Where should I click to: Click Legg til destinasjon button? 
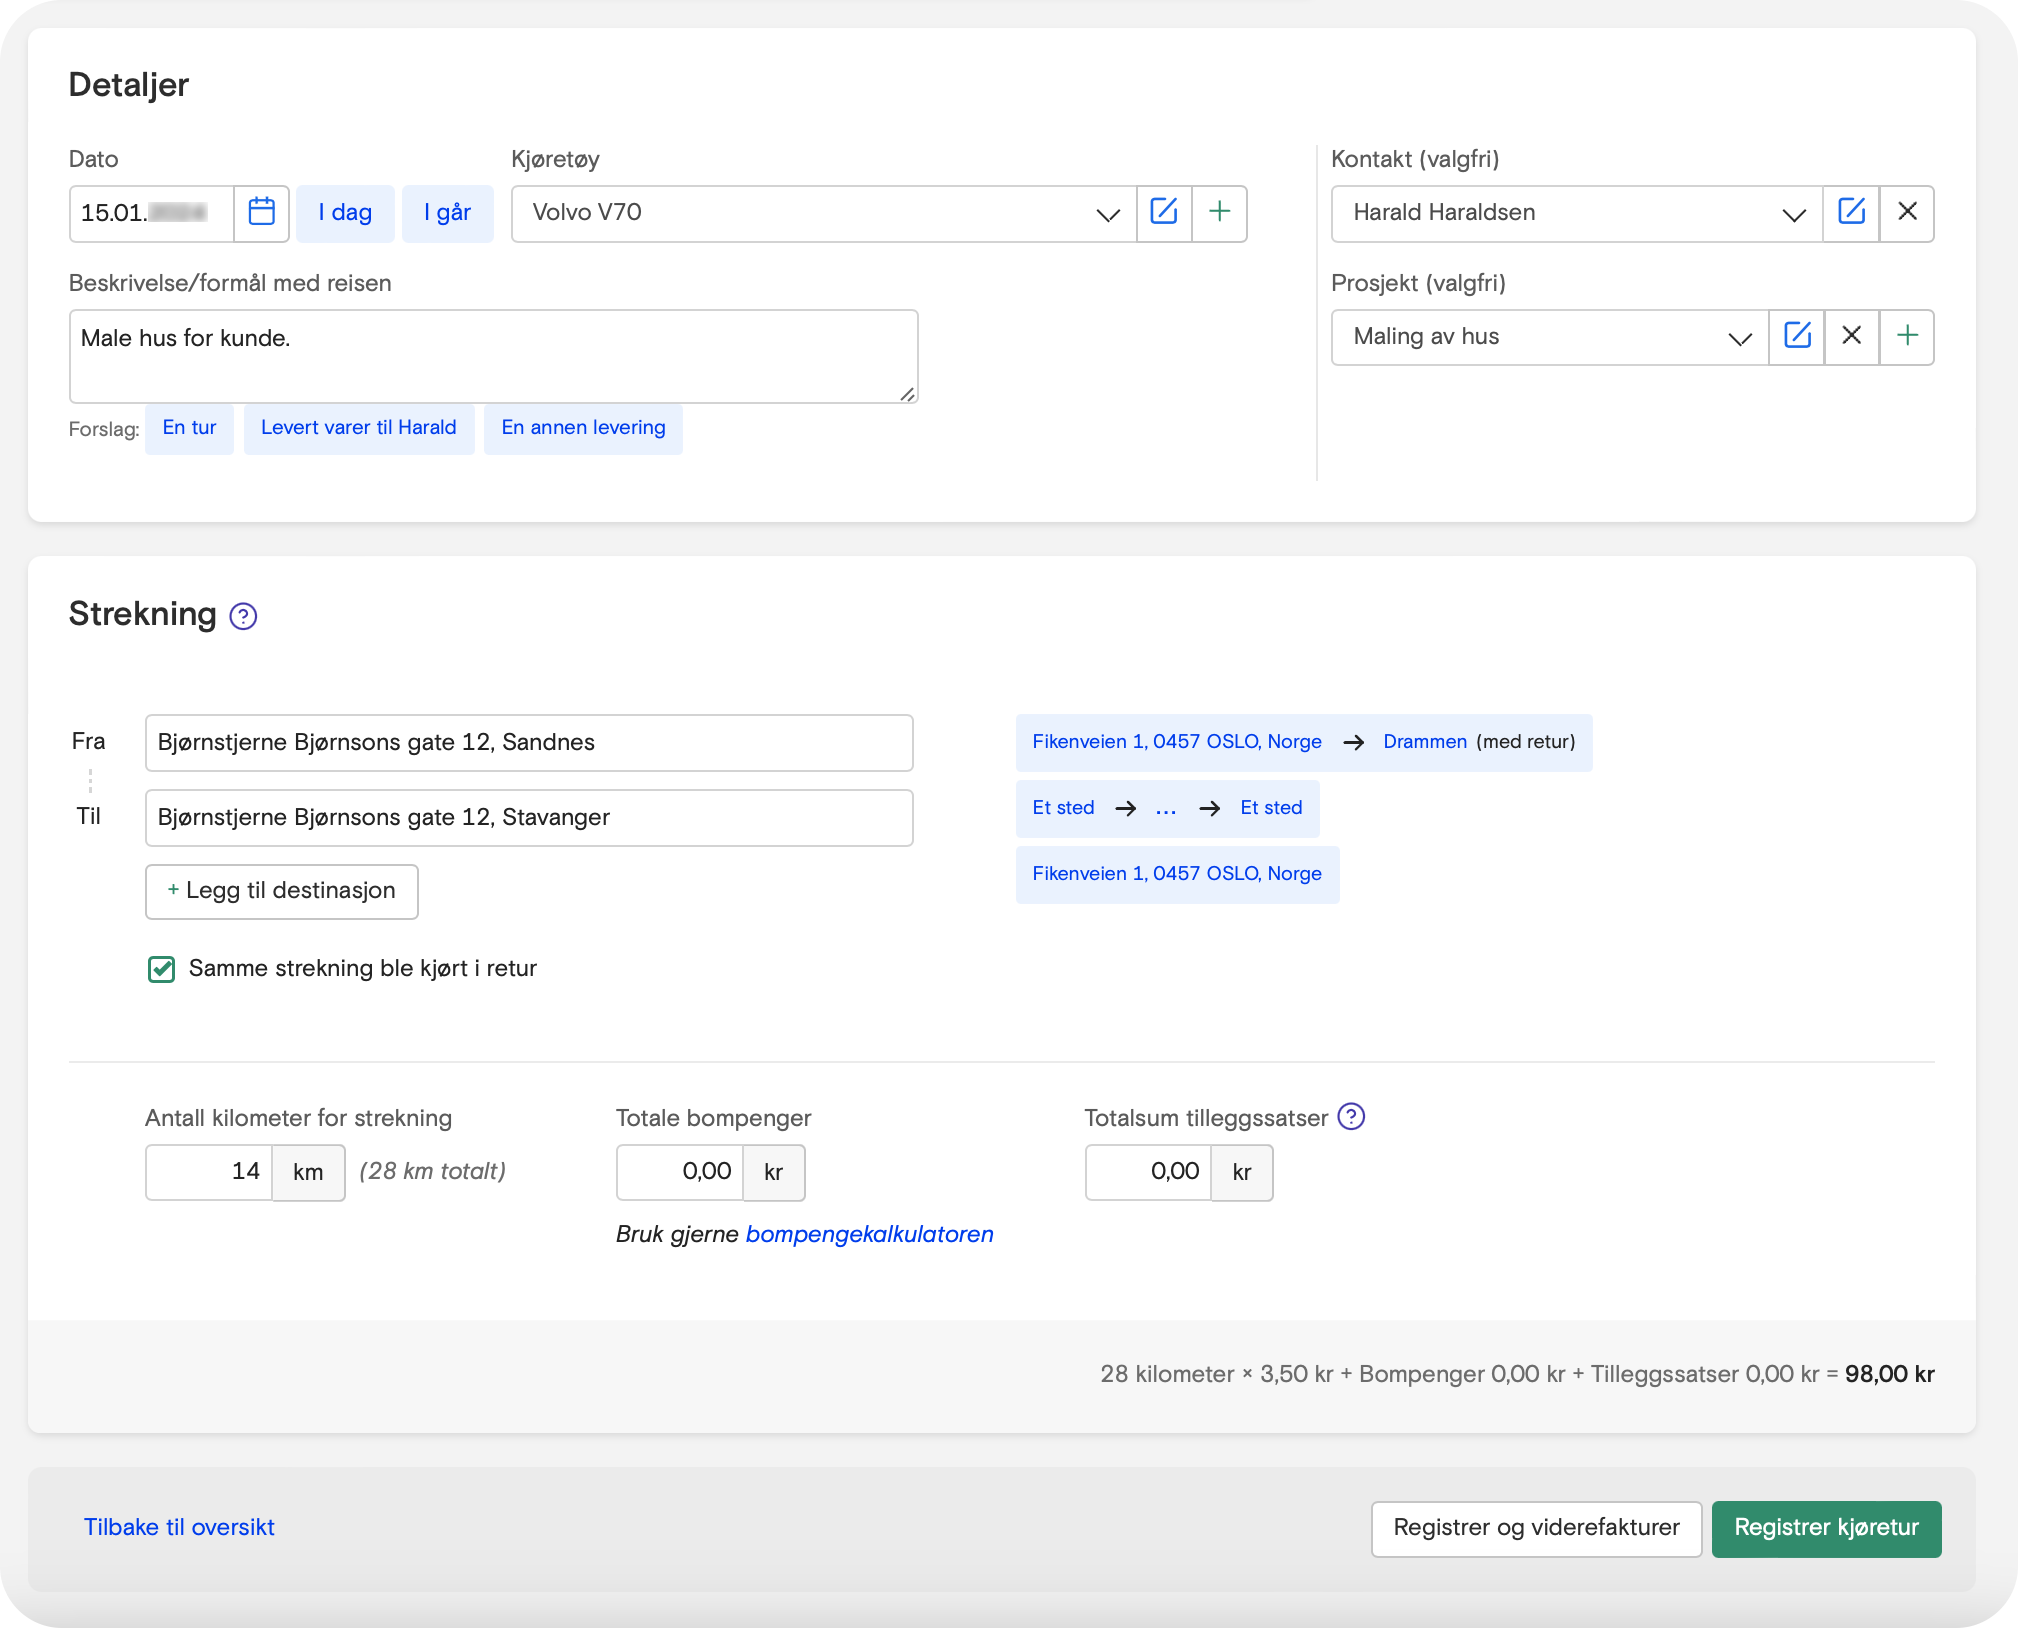coord(281,891)
